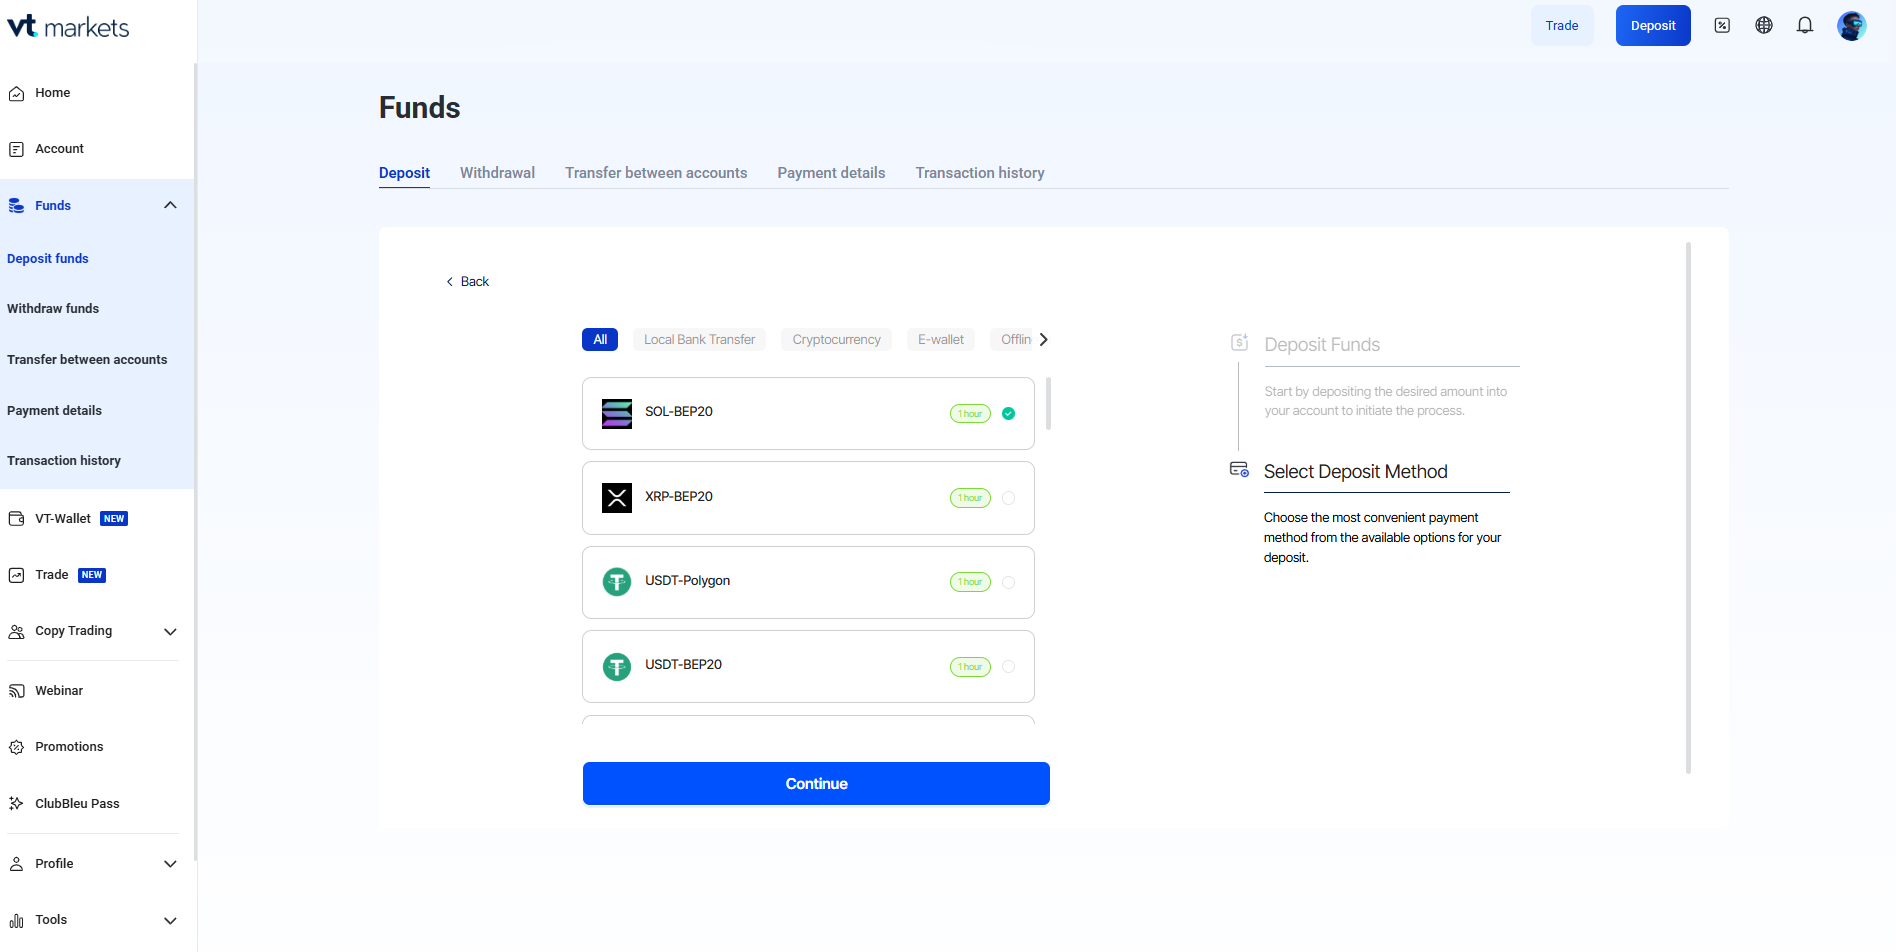Open the user avatar menu
Viewport: 1896px width, 952px height.
(1852, 26)
